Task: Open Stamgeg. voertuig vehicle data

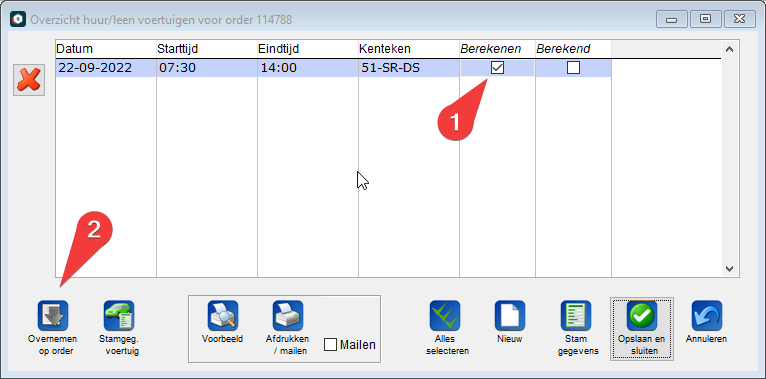Action: [119, 316]
